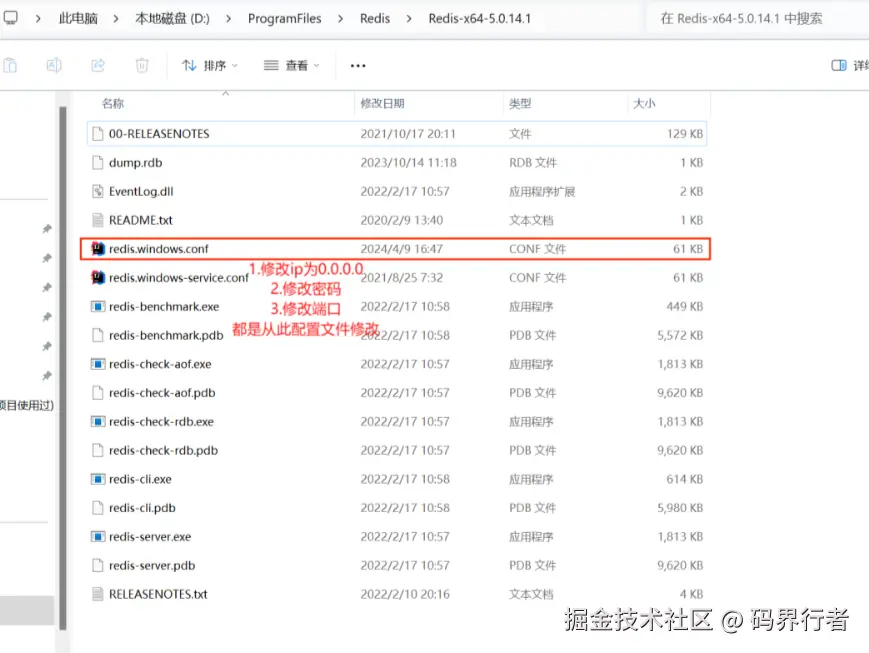Select redis-cli.pdb file icon
The height and width of the screenshot is (653, 869).
98,508
